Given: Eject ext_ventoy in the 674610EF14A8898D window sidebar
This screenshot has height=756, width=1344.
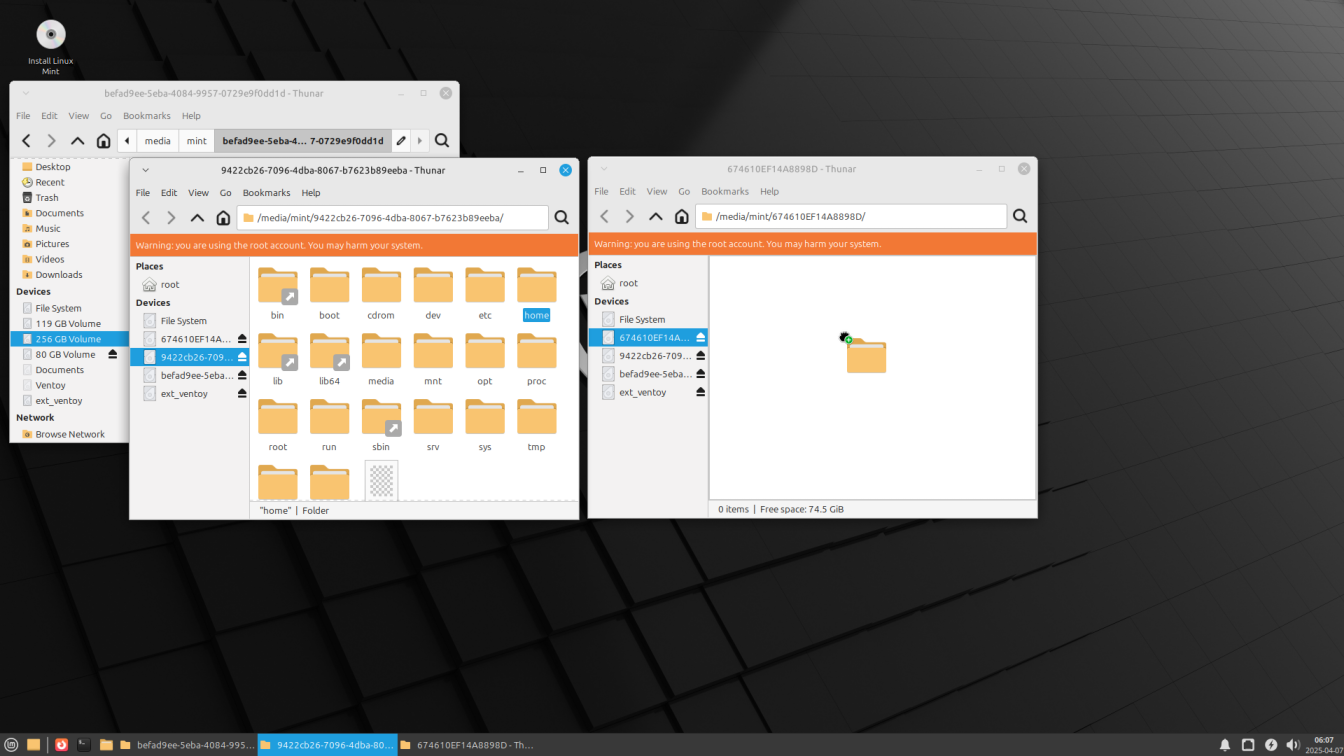Looking at the screenshot, I should (701, 392).
